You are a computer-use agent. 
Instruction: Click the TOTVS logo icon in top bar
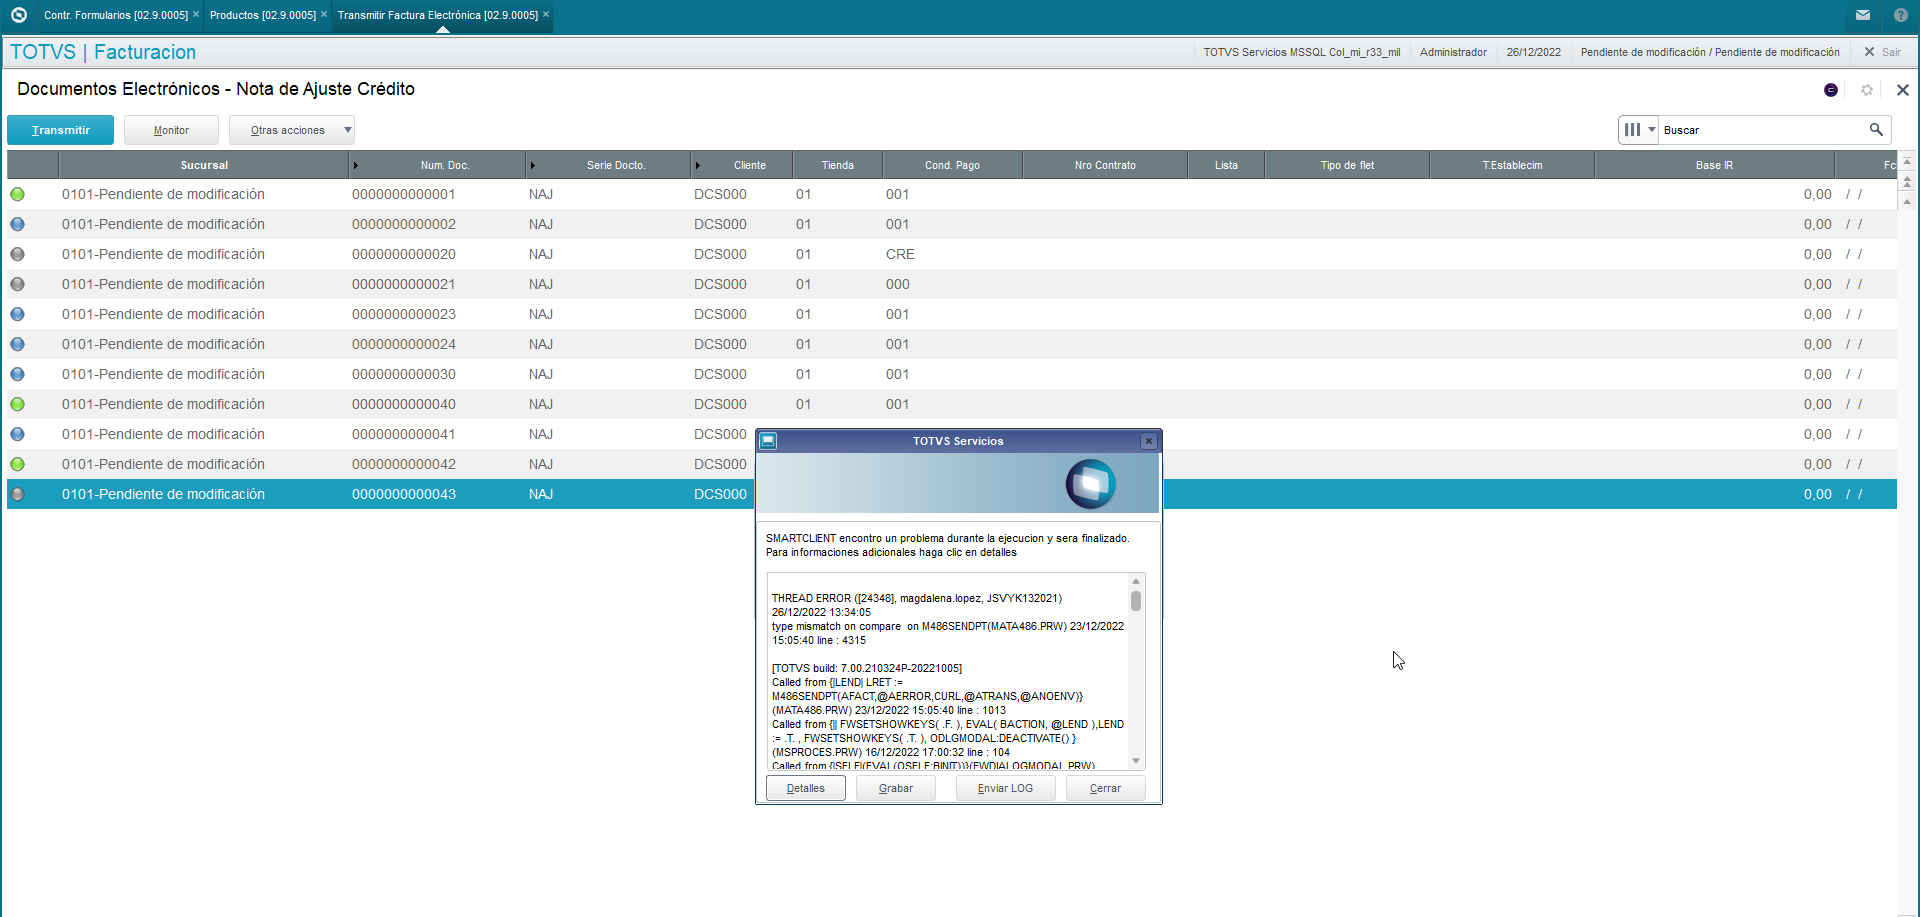[x=18, y=15]
